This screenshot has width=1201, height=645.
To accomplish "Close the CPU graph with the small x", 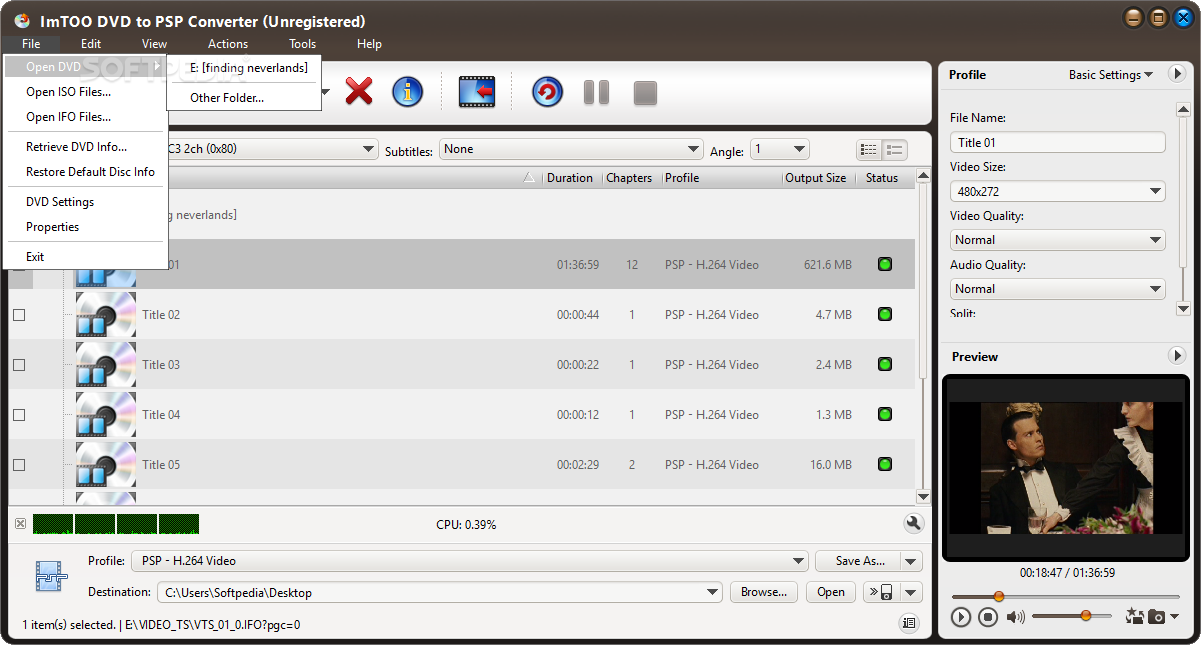I will [21, 524].
